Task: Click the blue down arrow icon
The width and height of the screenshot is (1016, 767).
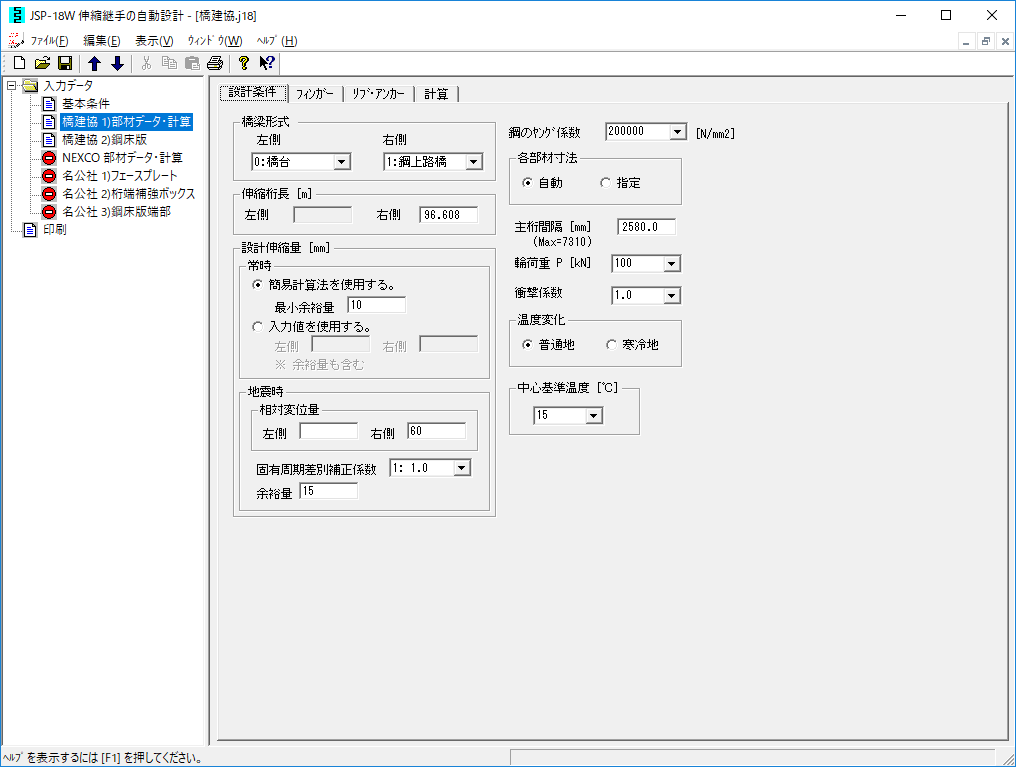Action: [117, 64]
